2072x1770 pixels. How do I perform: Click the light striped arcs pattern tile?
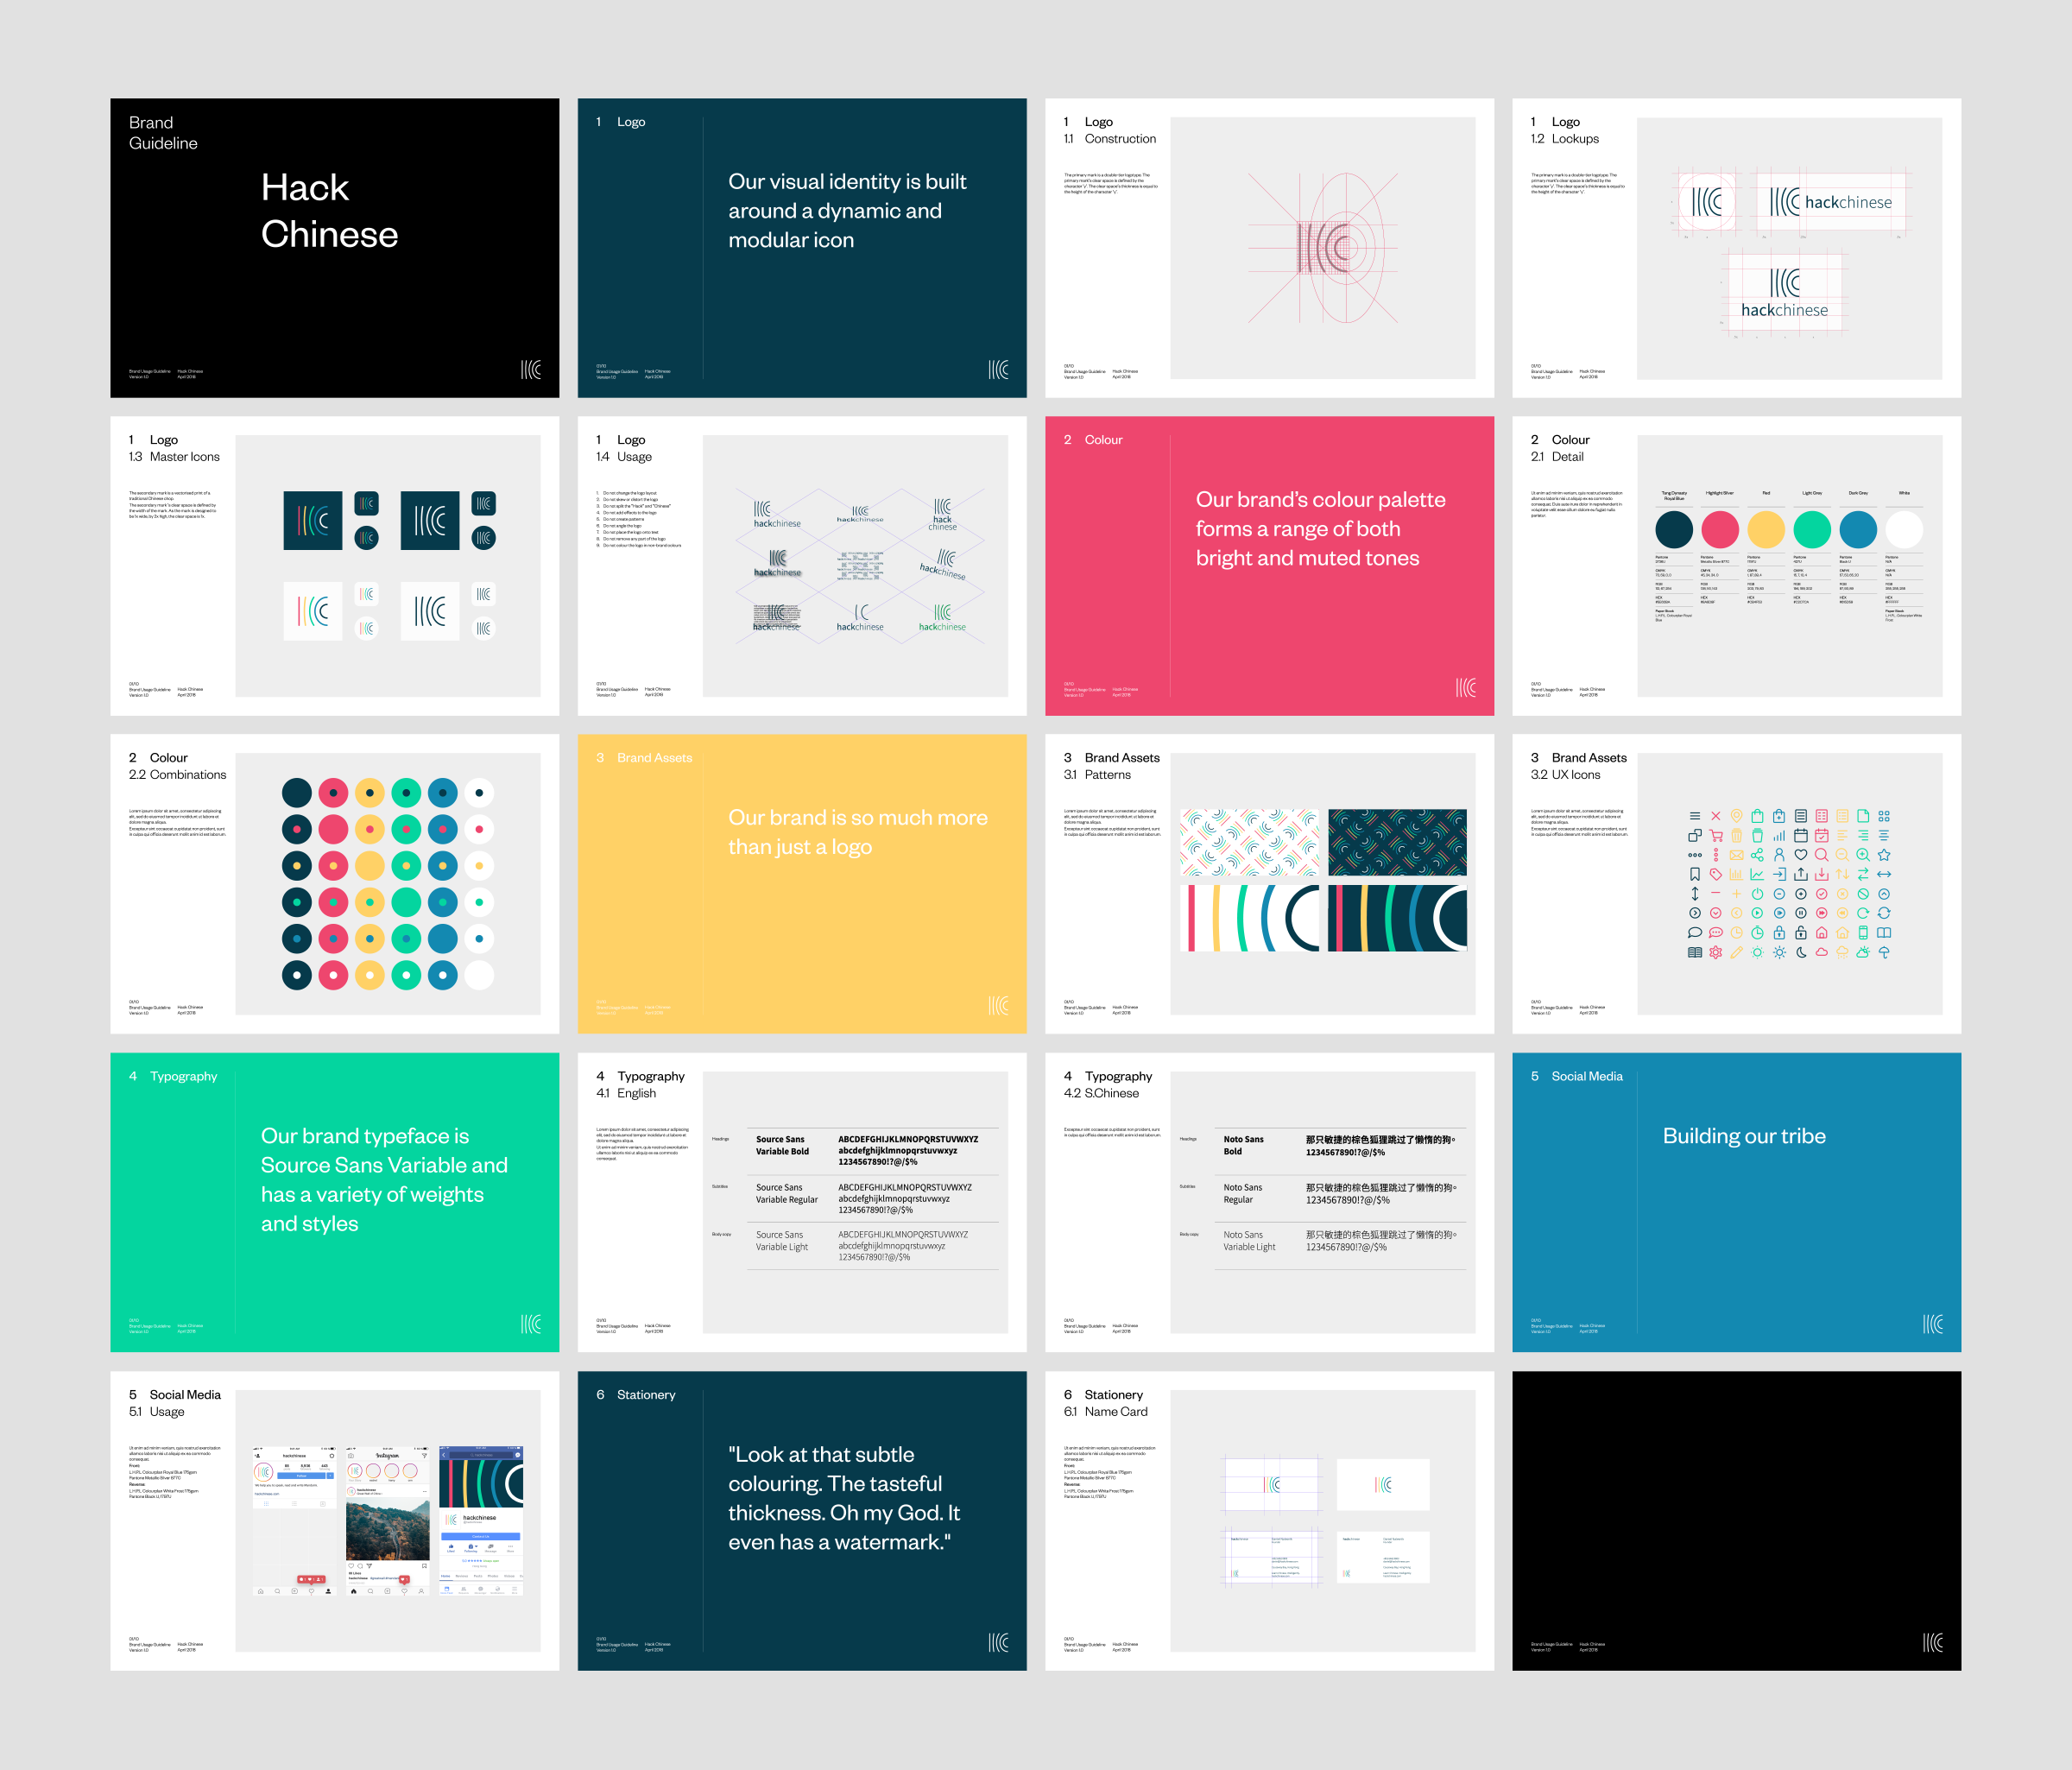[x=1250, y=917]
